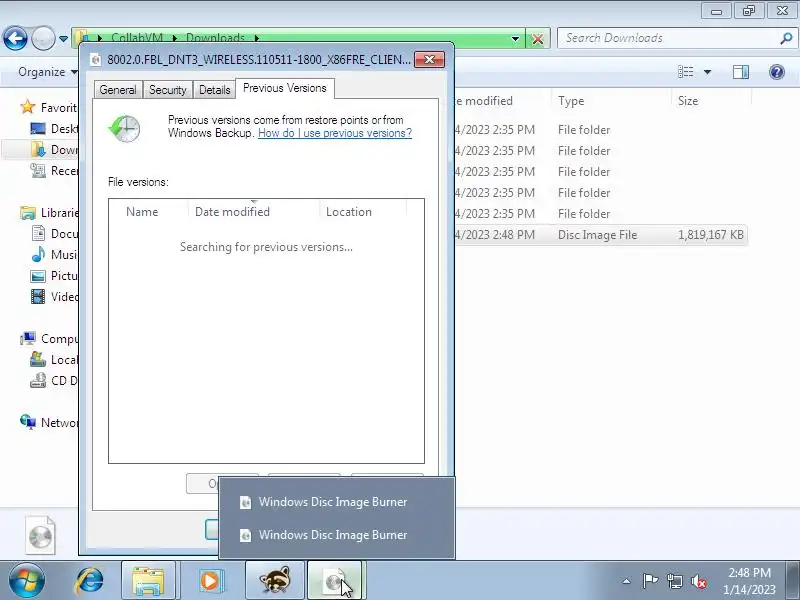Select first Windows Disc Image Burner entry
This screenshot has height=600, width=800.
[337, 502]
